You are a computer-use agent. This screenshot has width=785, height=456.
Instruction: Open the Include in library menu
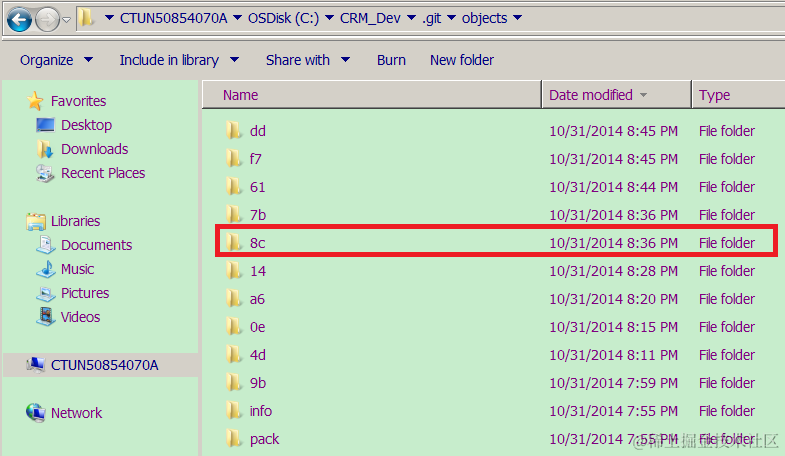tap(179, 60)
